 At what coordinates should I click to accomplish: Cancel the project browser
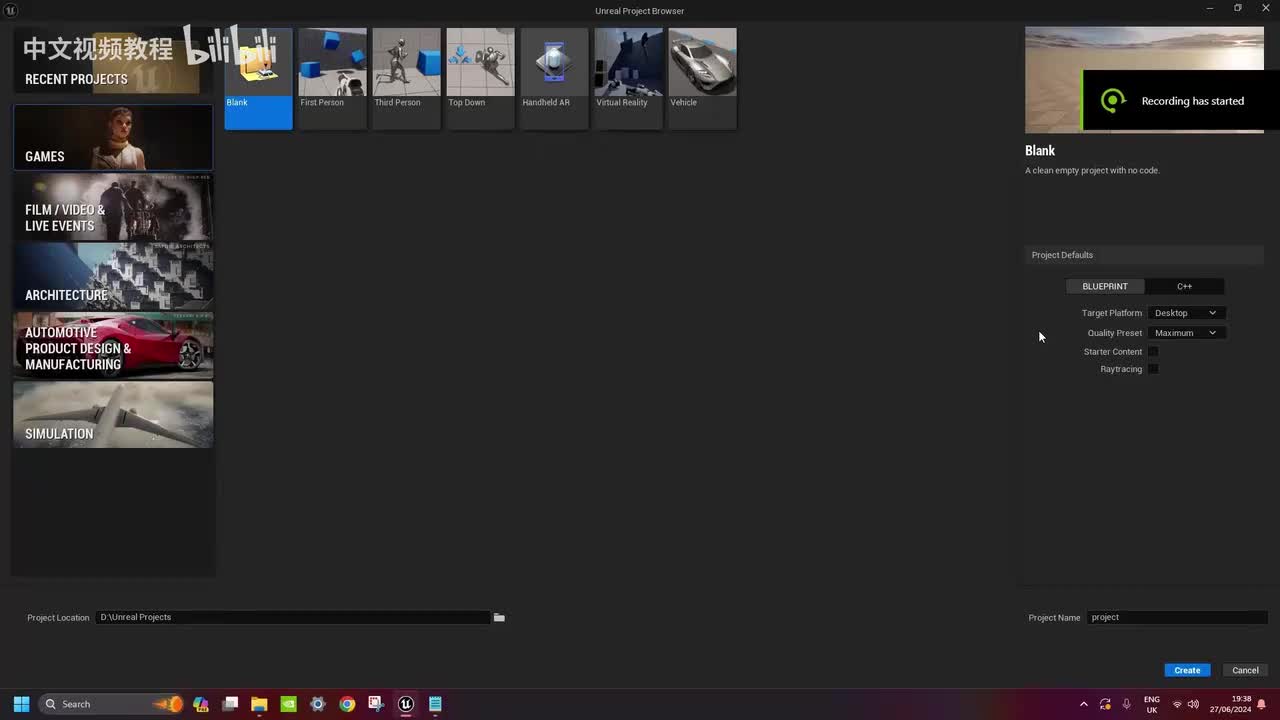click(1245, 670)
